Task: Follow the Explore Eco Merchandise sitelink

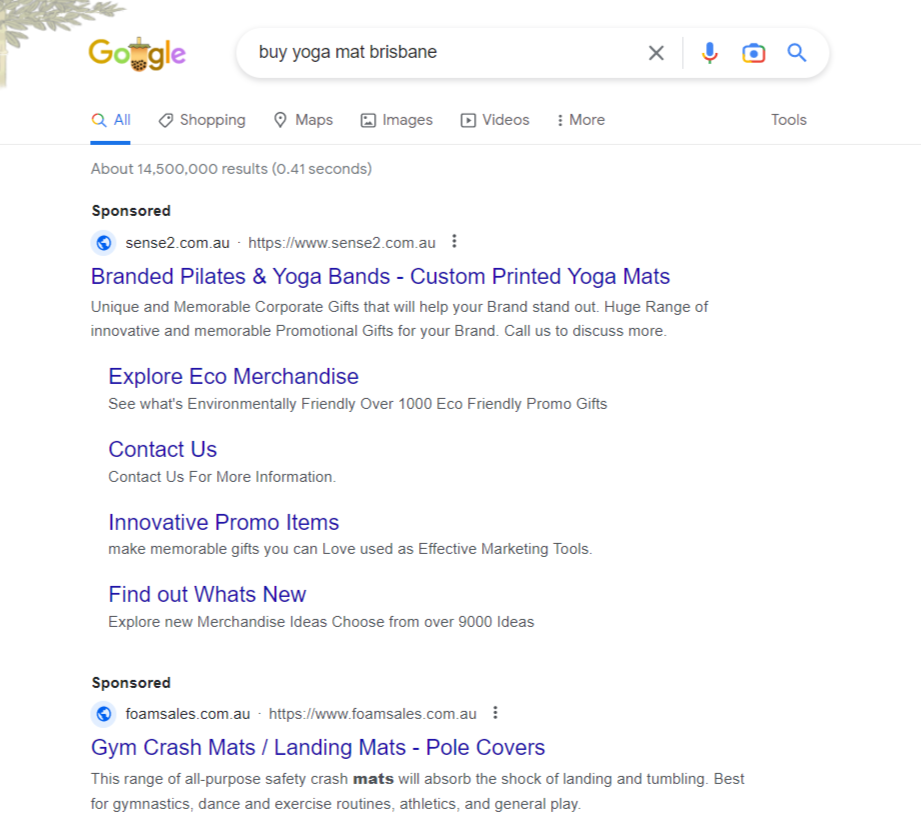Action: (233, 376)
